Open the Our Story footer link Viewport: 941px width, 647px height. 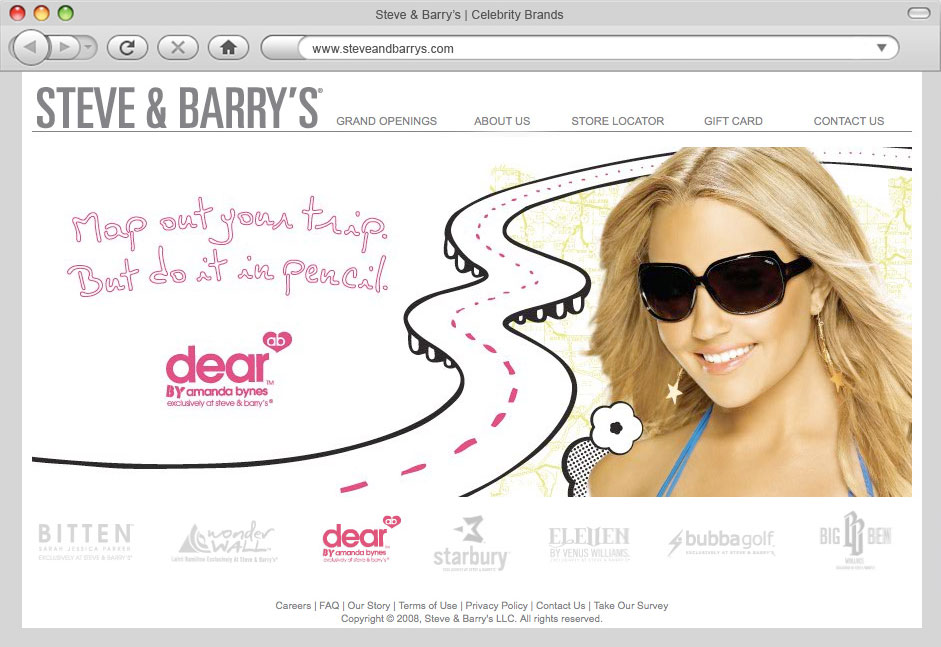(x=368, y=606)
